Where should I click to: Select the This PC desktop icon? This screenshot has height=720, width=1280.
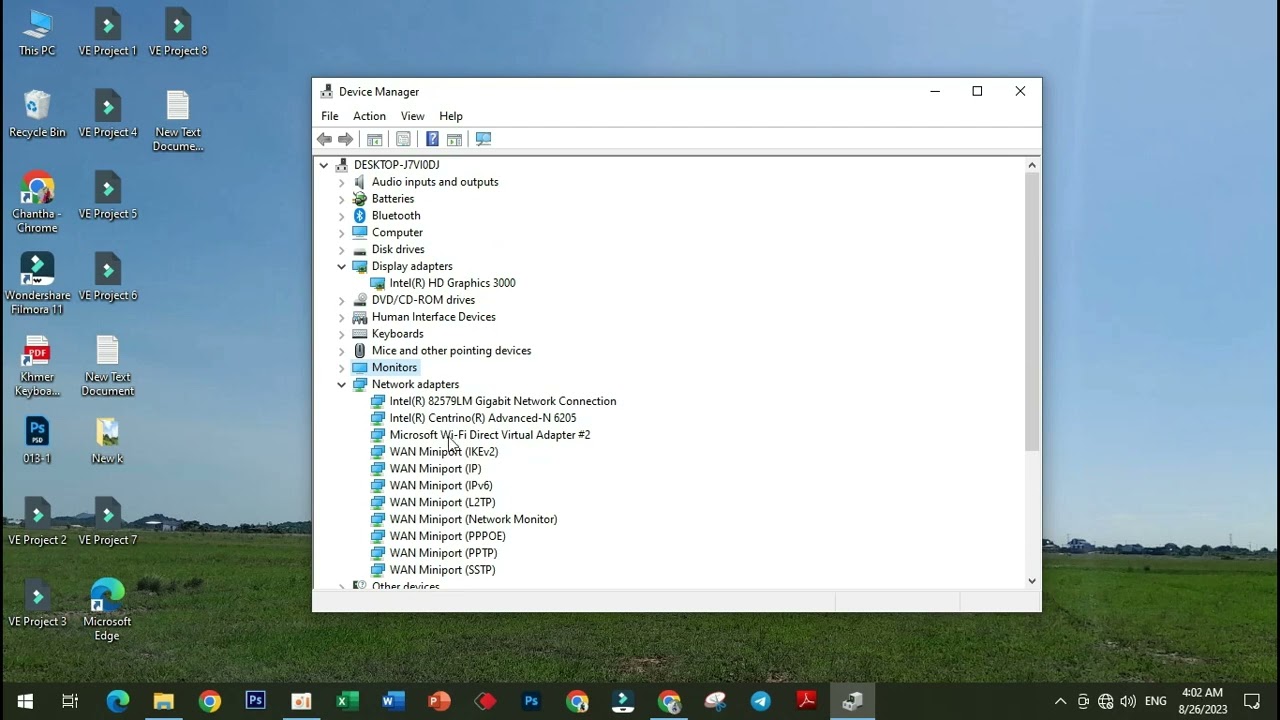37,33
